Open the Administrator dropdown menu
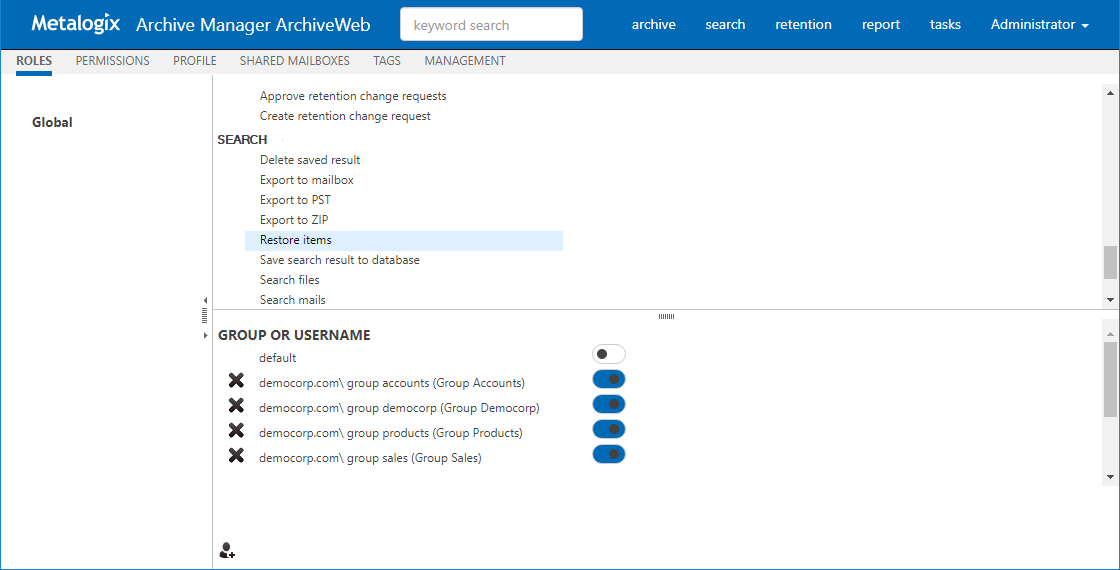 coord(1039,25)
